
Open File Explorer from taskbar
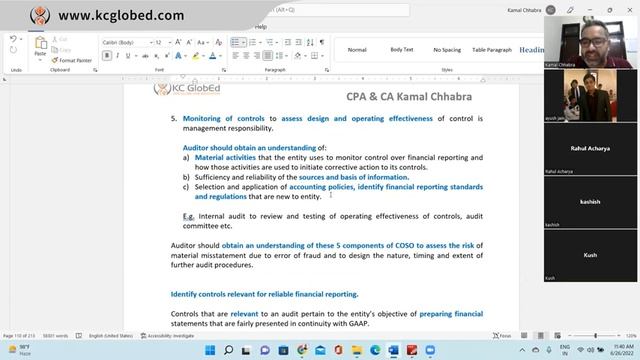click(357, 350)
